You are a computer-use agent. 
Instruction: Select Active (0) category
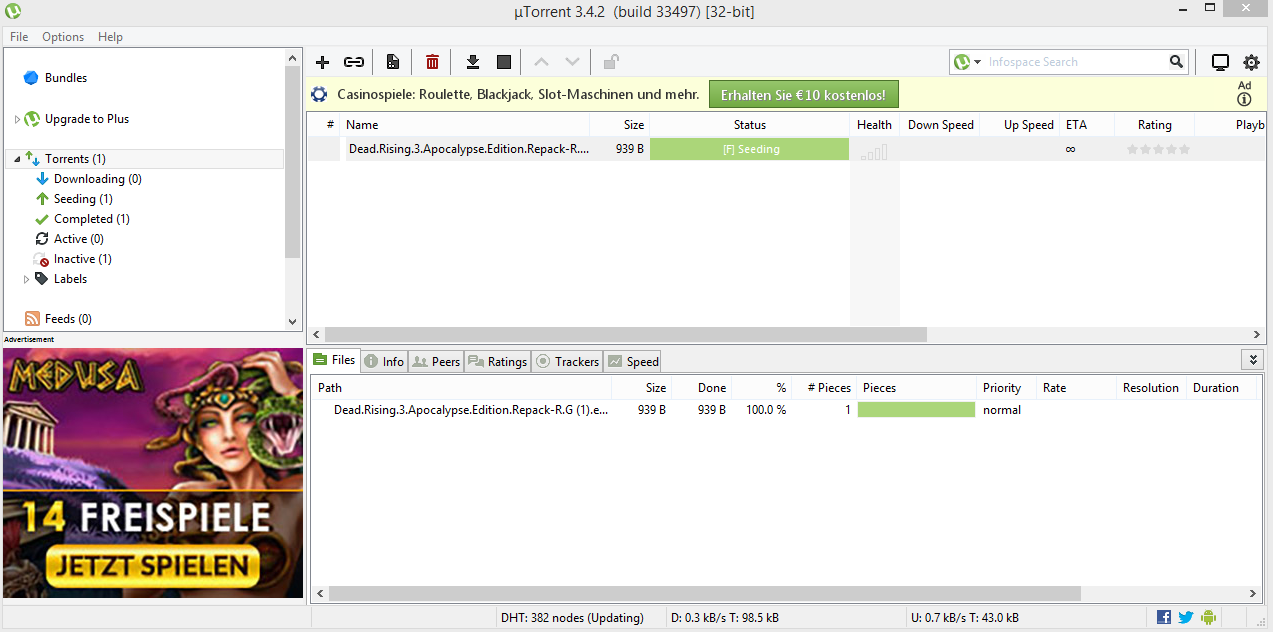tap(79, 239)
